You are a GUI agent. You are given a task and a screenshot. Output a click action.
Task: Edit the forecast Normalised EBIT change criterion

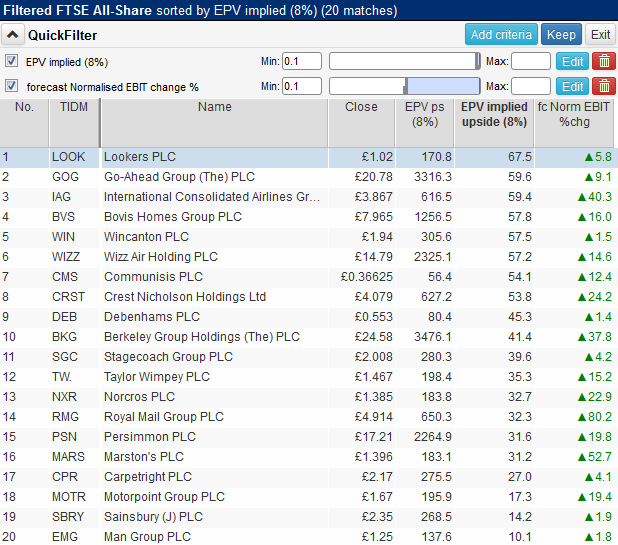572,86
